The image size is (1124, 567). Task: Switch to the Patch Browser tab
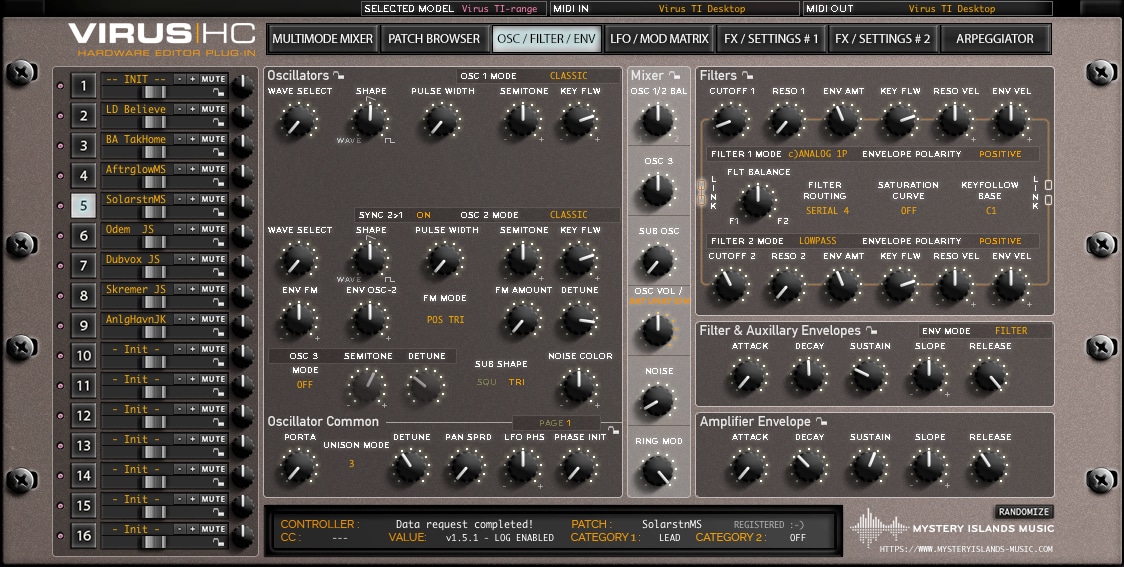pyautogui.click(x=434, y=39)
